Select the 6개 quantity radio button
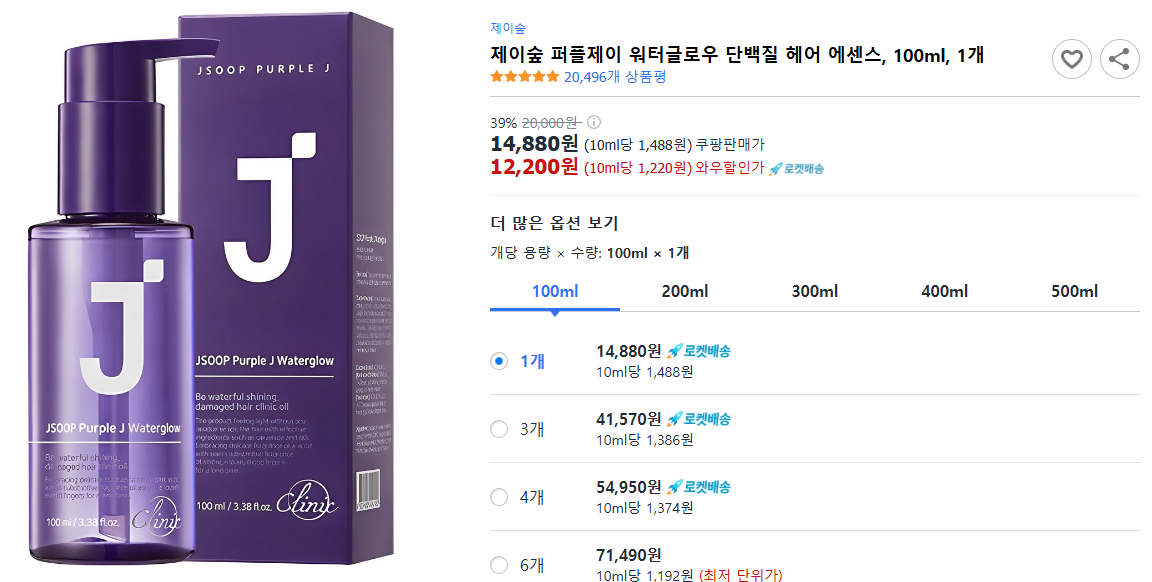Image resolution: width=1152 pixels, height=582 pixels. [x=499, y=565]
